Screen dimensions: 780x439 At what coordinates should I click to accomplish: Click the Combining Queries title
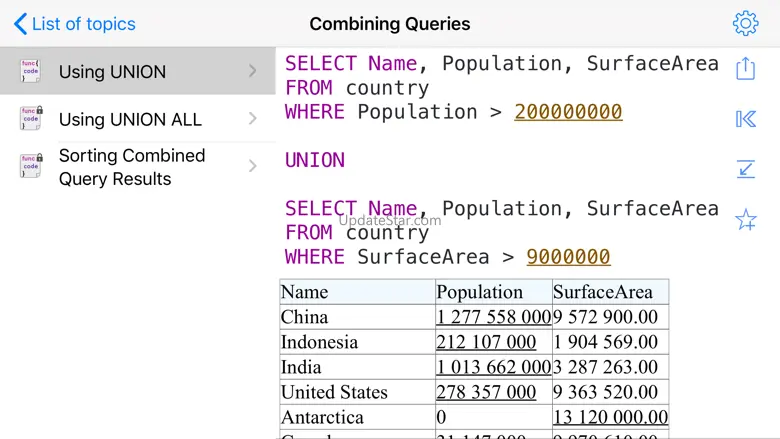point(390,24)
